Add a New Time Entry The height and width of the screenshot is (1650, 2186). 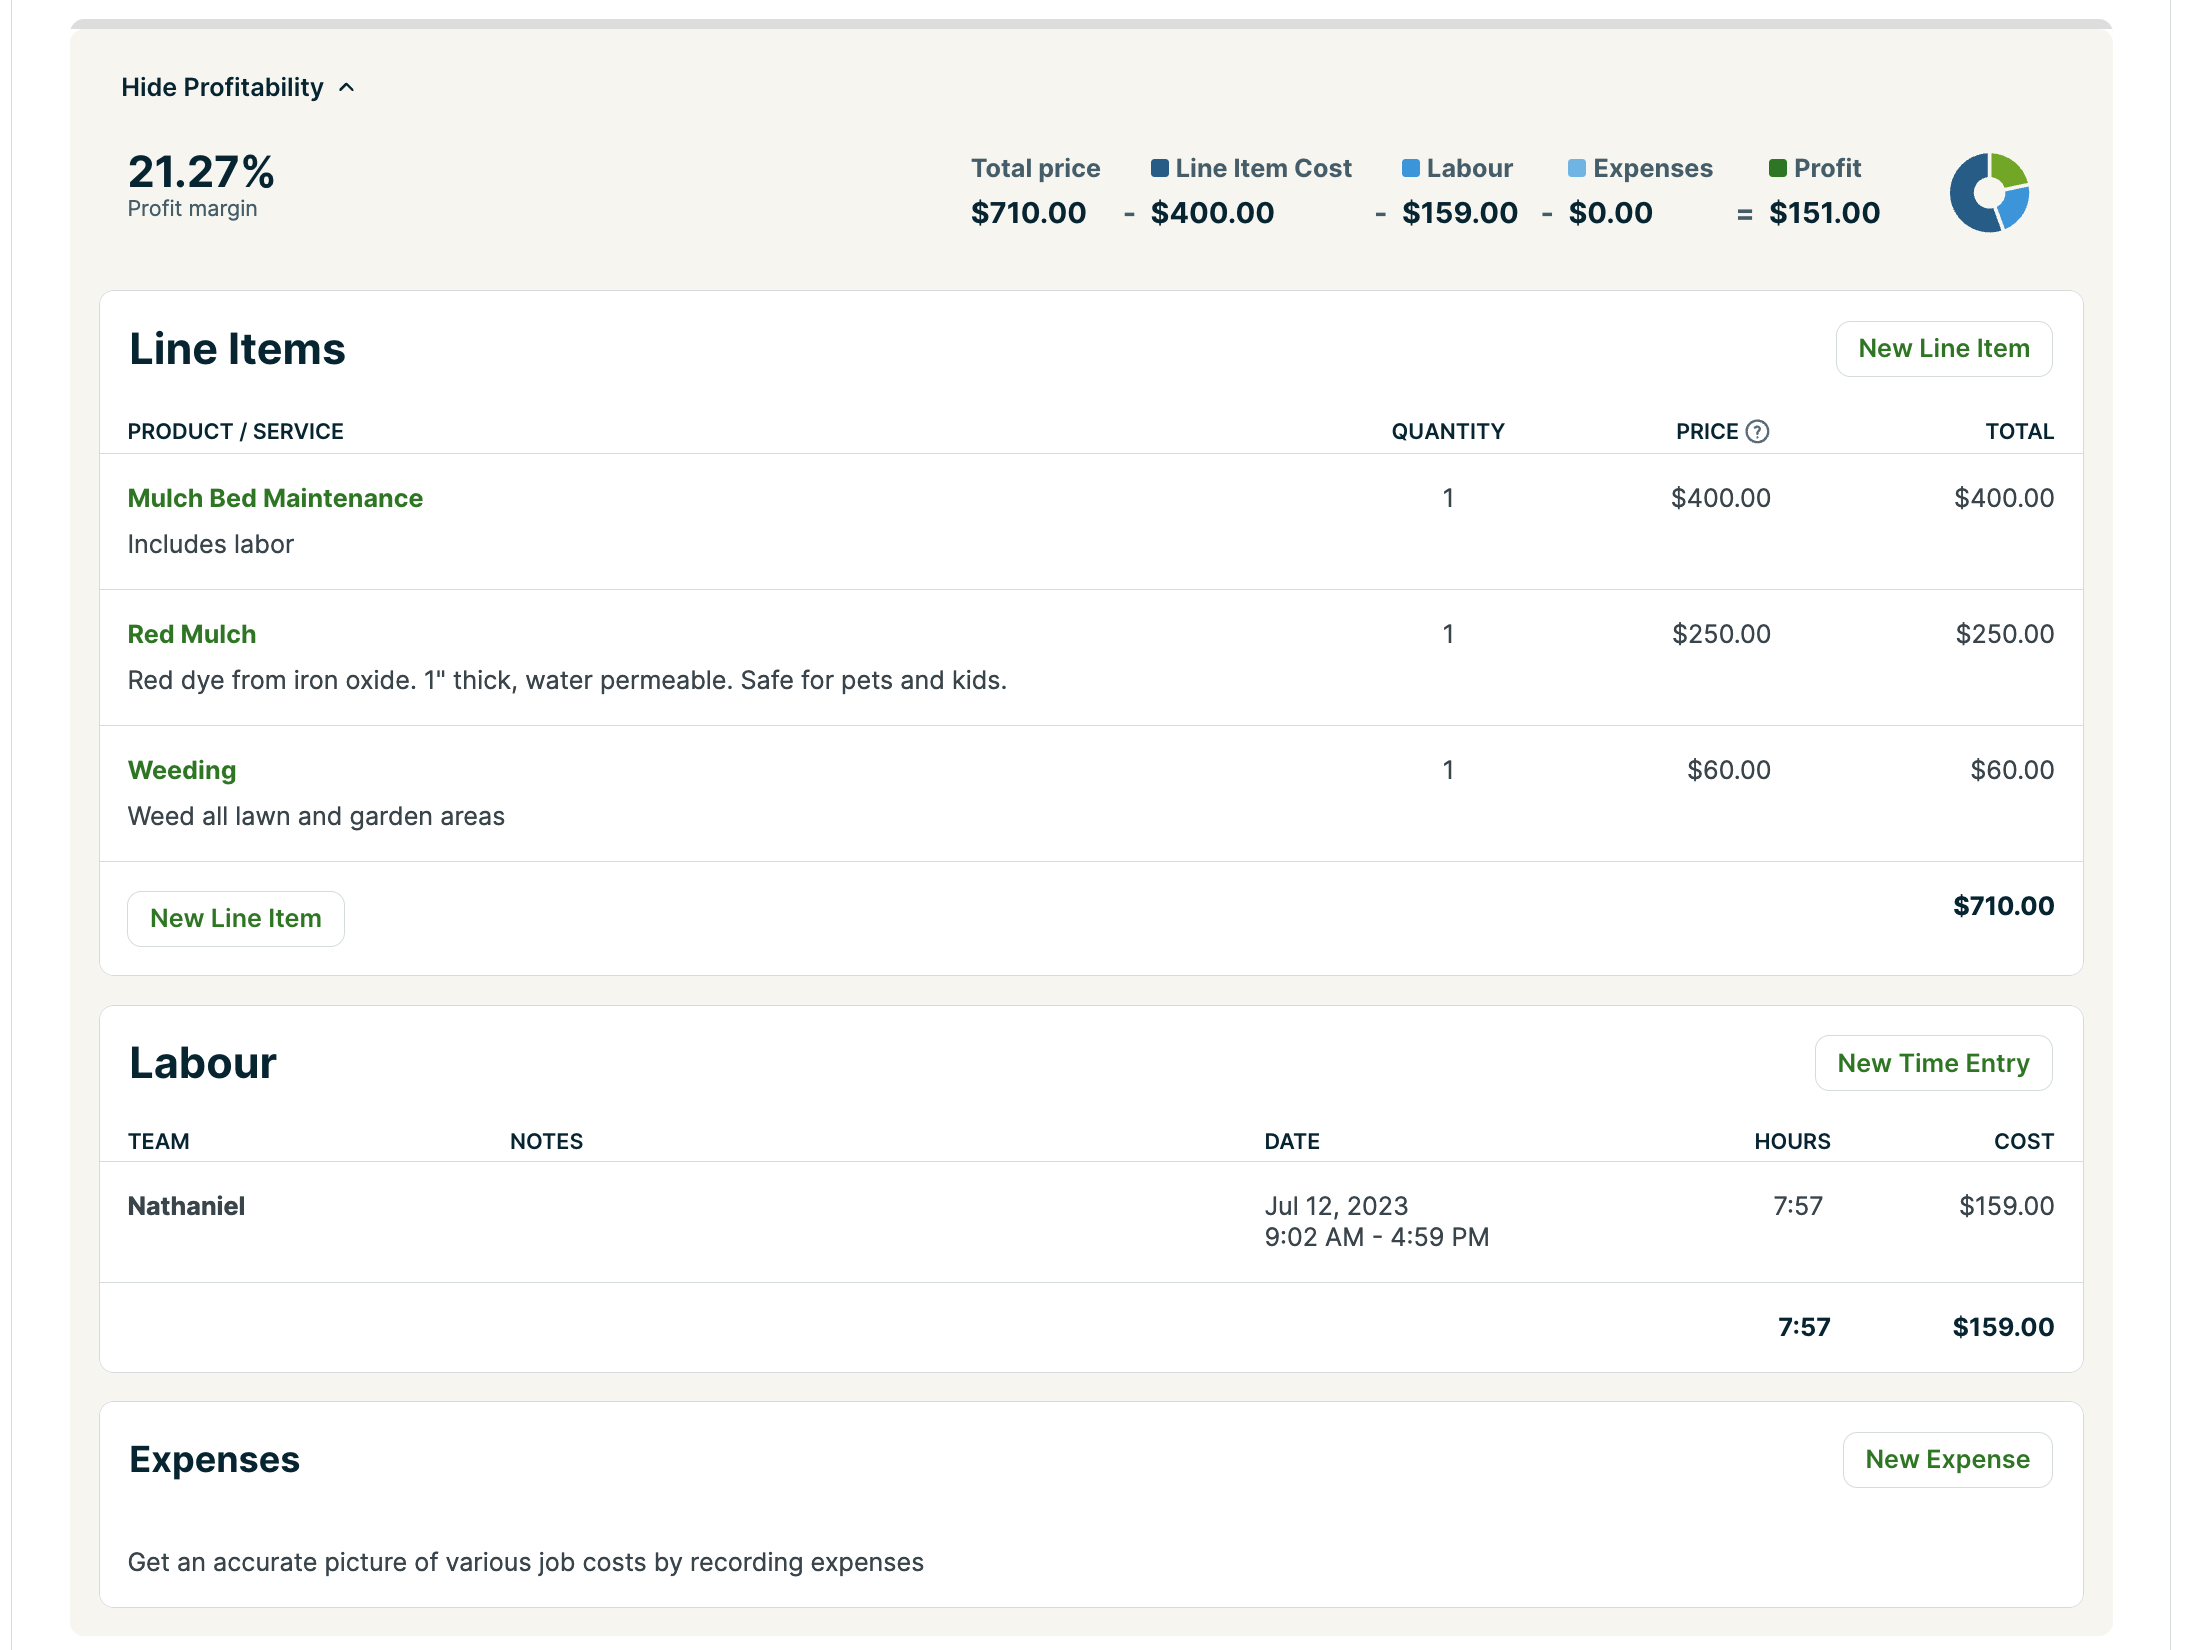tap(1932, 1063)
